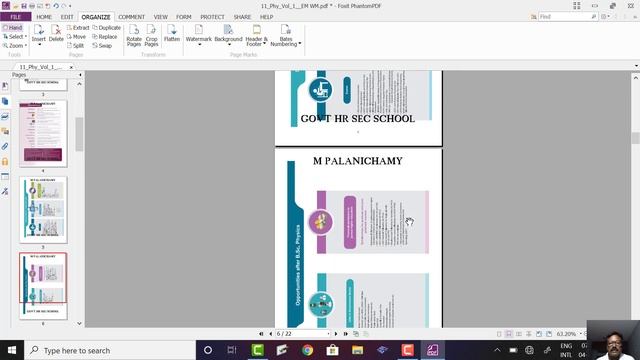Click Split document button
This screenshot has width=640, height=360.
[76, 46]
